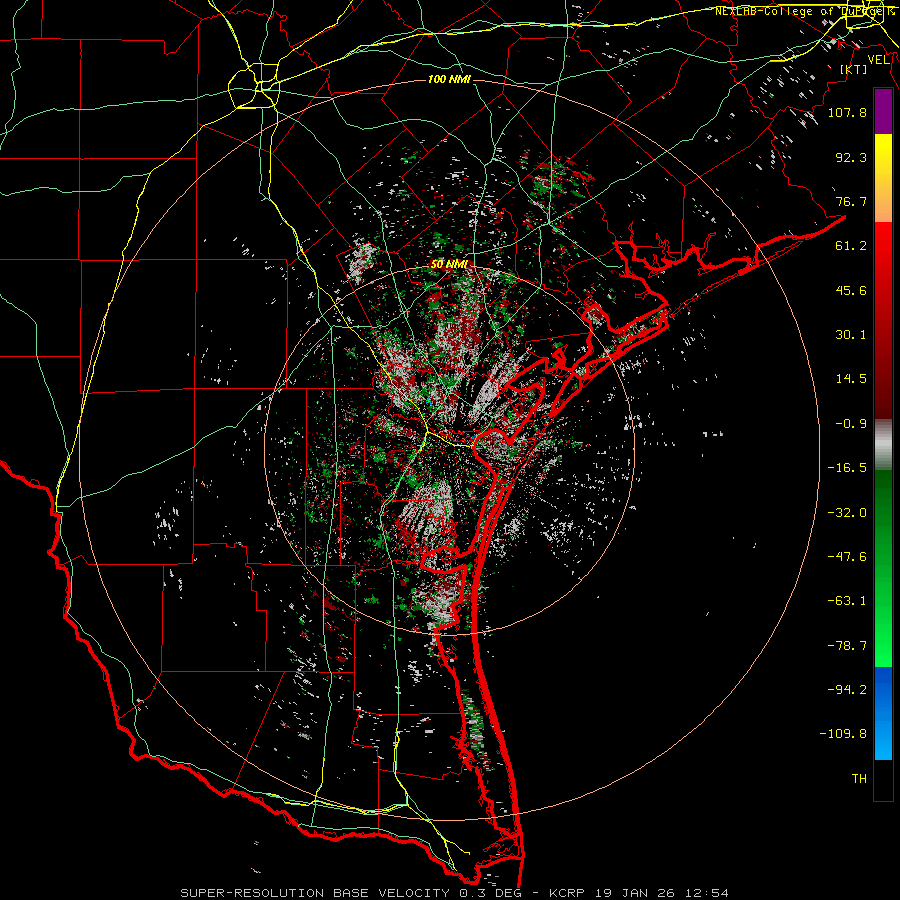Select the 92.3 value on velocity scale

point(851,157)
